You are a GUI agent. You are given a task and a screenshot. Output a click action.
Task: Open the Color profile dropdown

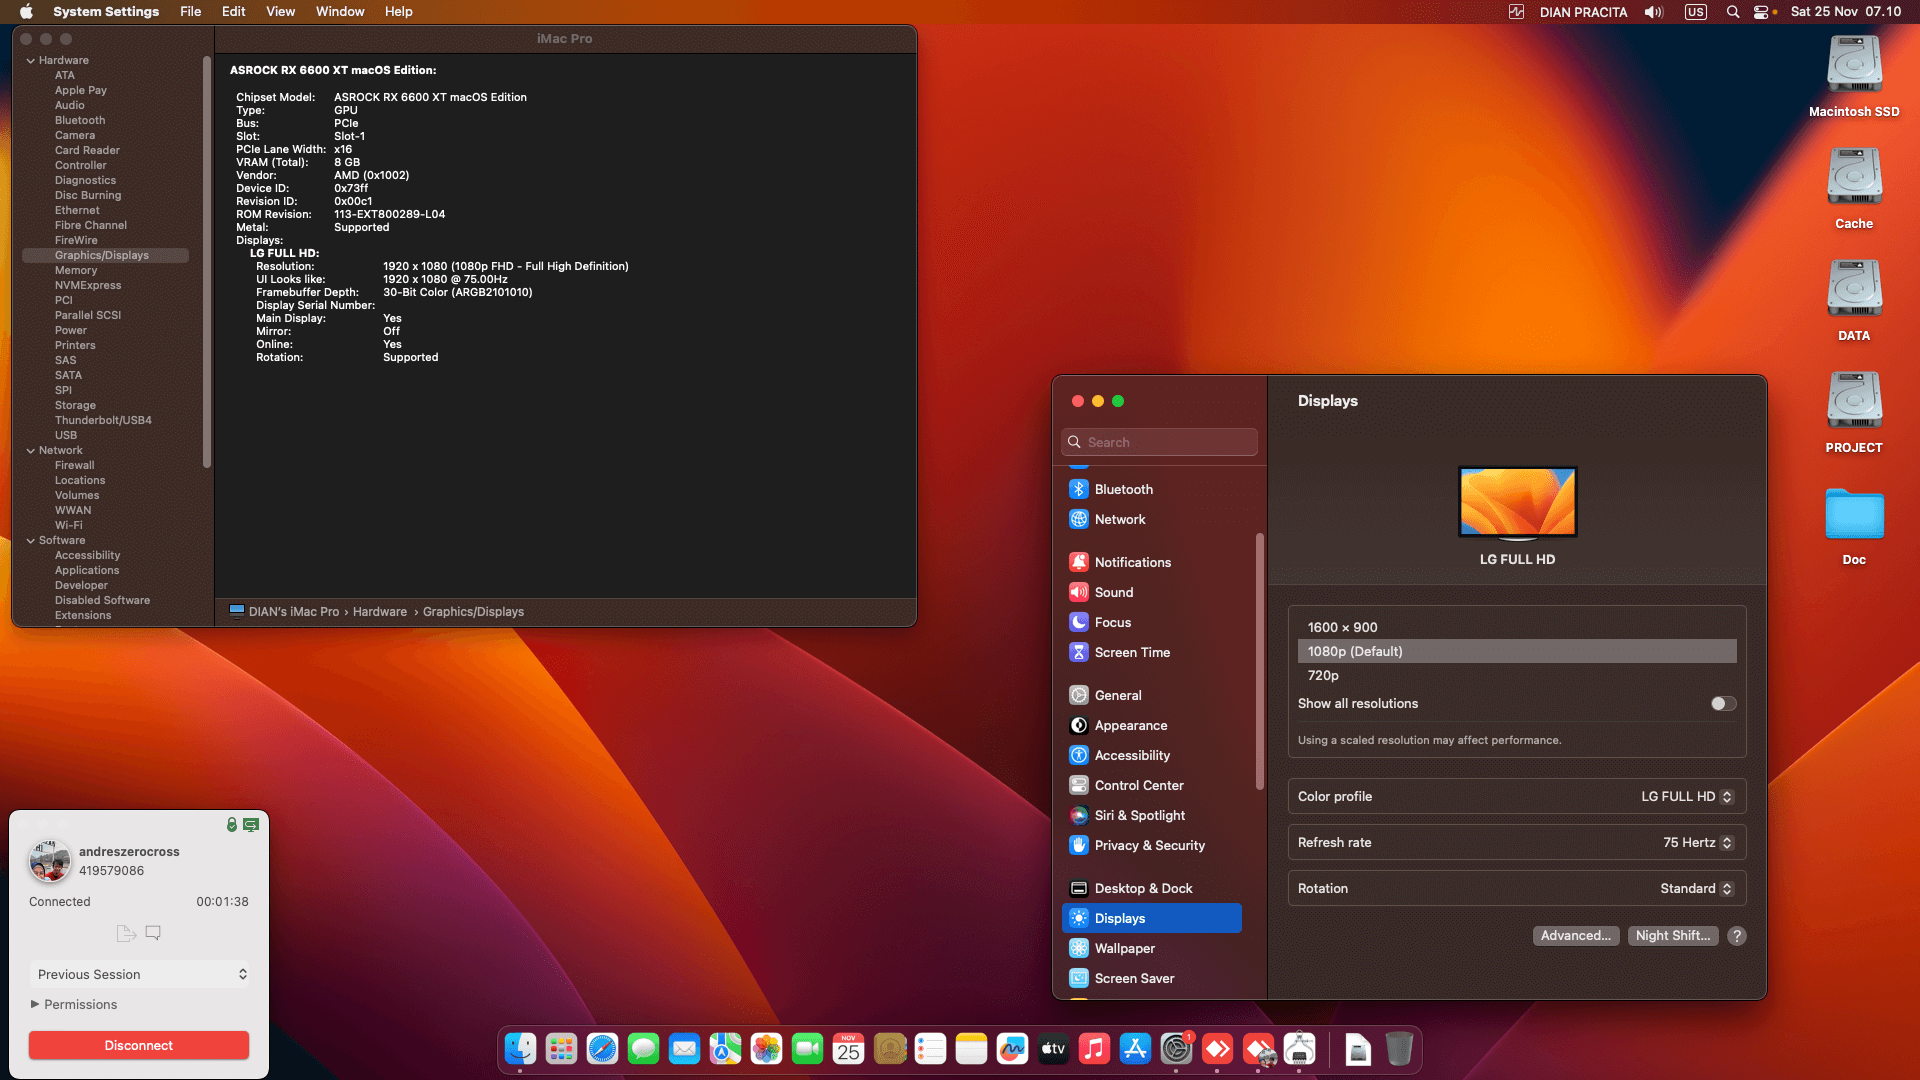1687,797
